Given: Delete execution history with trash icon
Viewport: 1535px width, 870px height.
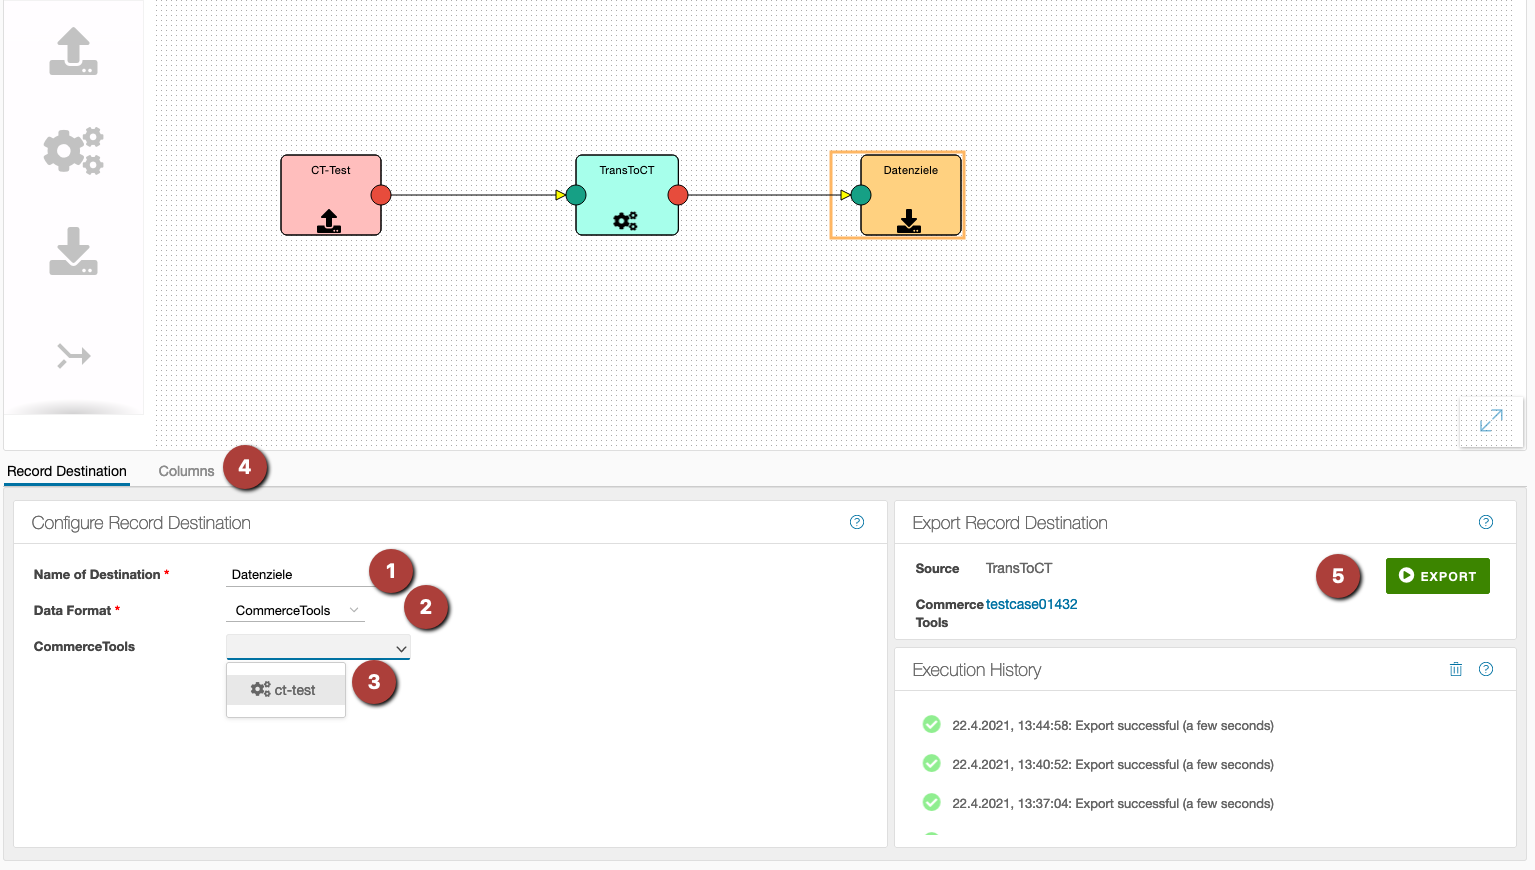Looking at the screenshot, I should pos(1456,669).
